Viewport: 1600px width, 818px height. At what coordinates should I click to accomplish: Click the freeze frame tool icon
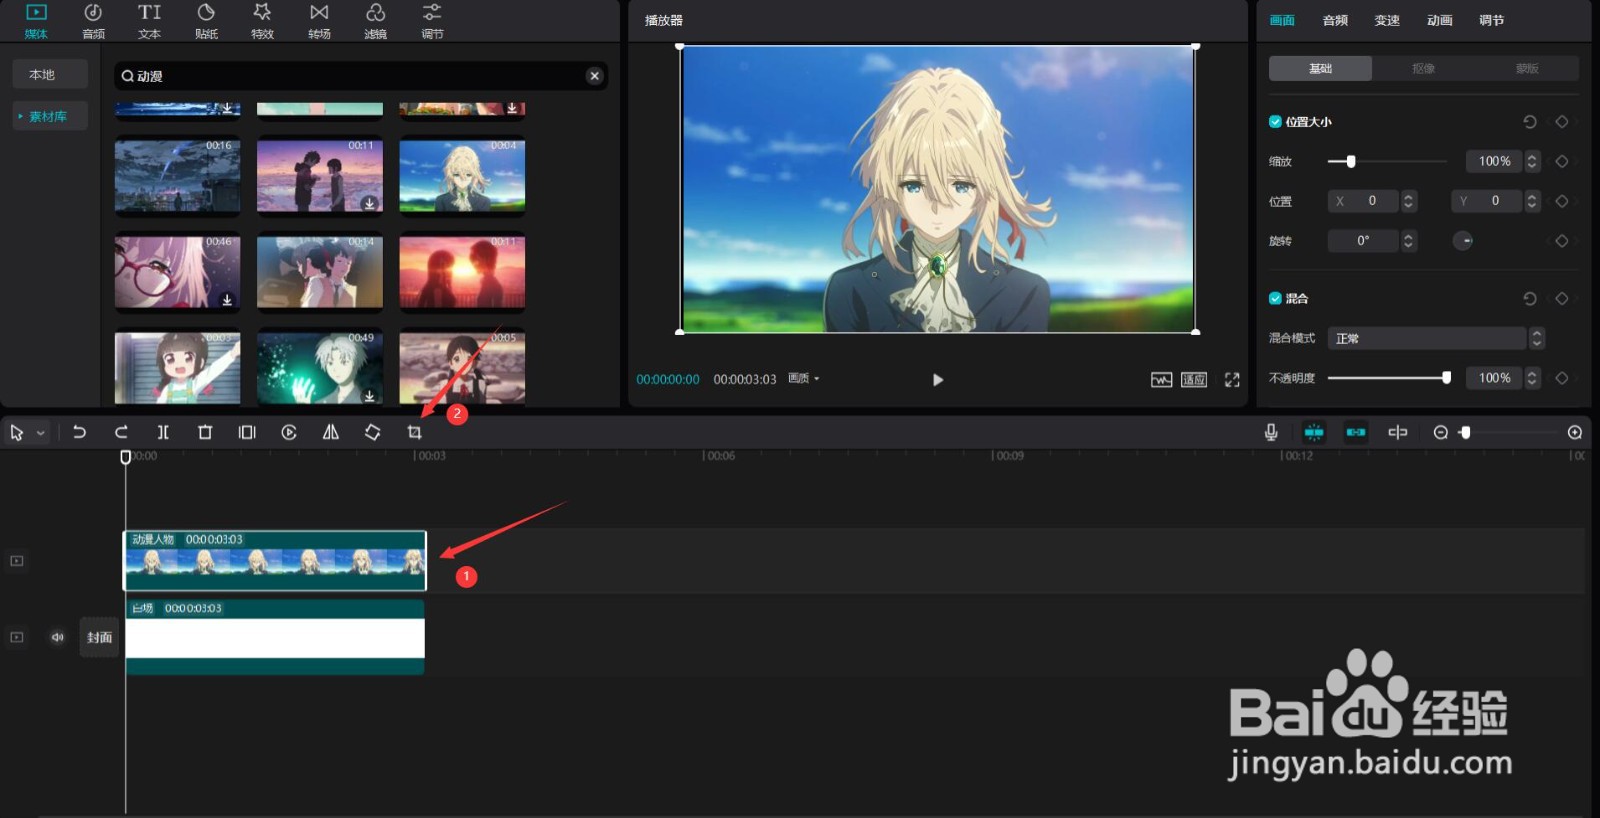(x=247, y=432)
